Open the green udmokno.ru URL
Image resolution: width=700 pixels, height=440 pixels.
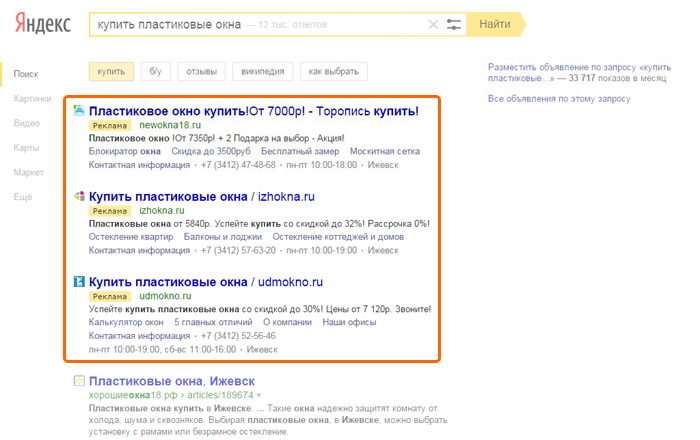(x=165, y=296)
